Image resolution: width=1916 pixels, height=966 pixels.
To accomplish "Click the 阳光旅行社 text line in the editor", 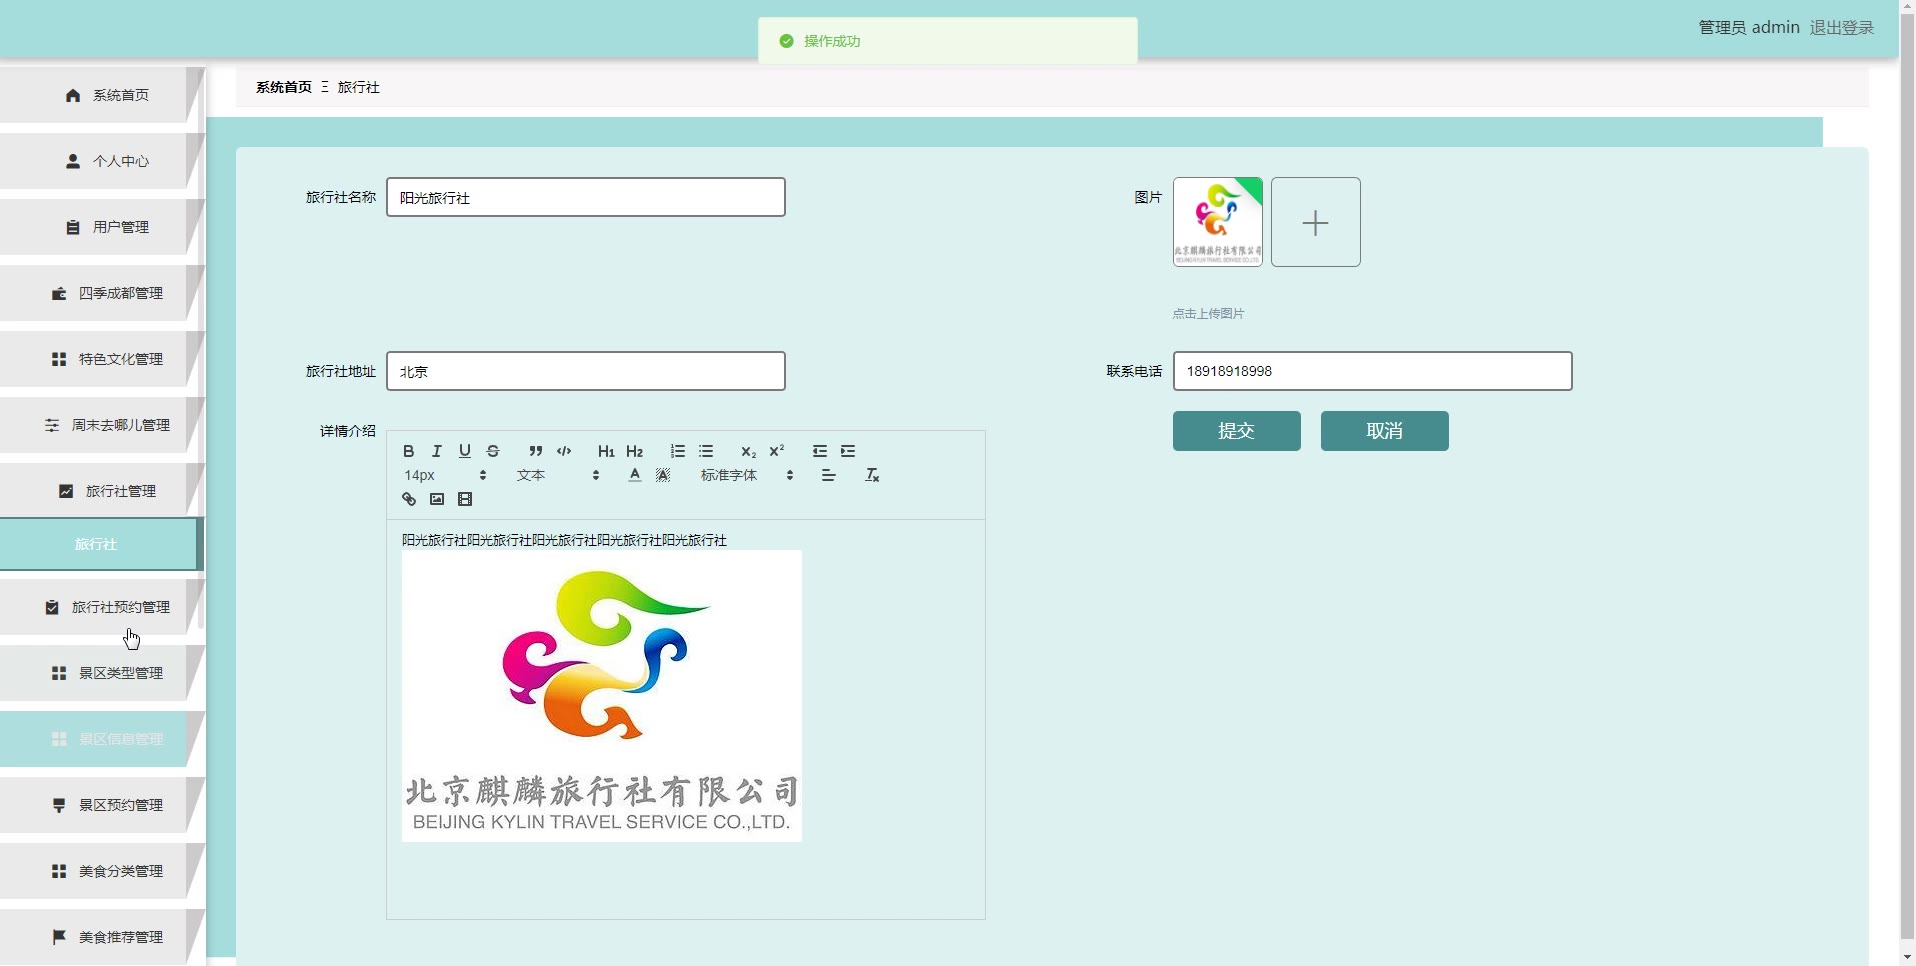I will tap(564, 540).
